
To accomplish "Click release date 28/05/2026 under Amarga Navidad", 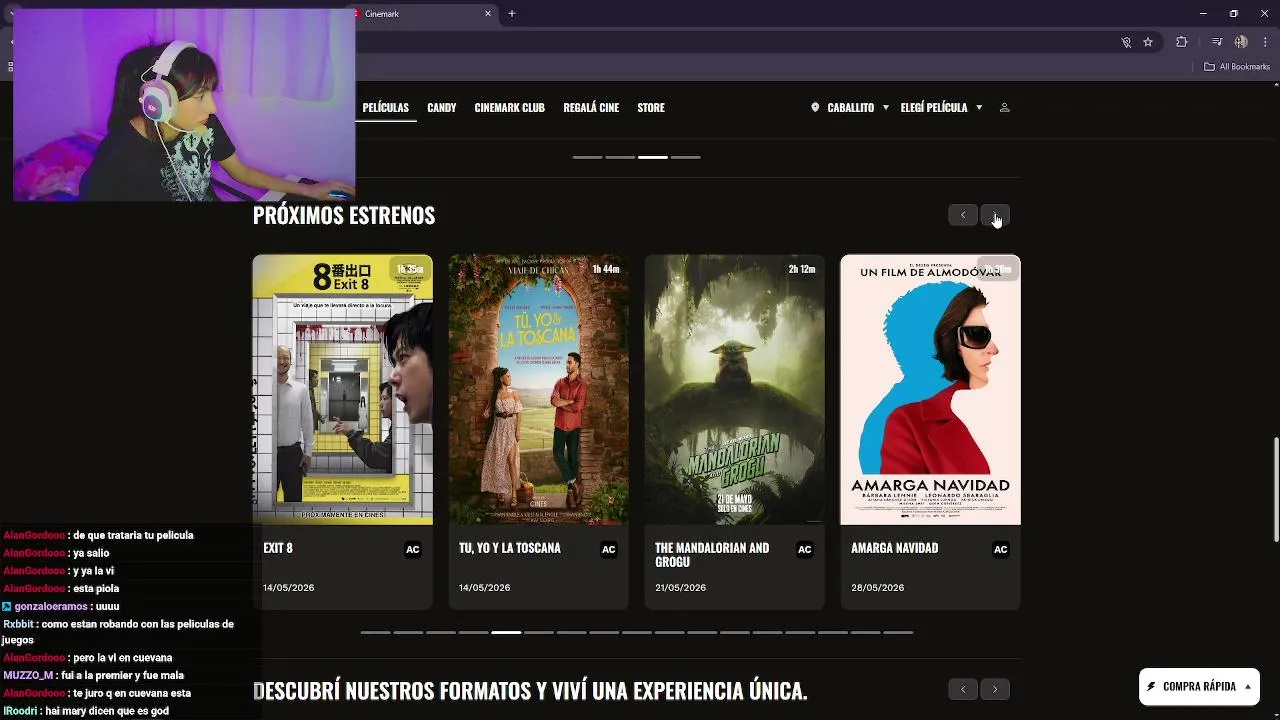I will 877,587.
